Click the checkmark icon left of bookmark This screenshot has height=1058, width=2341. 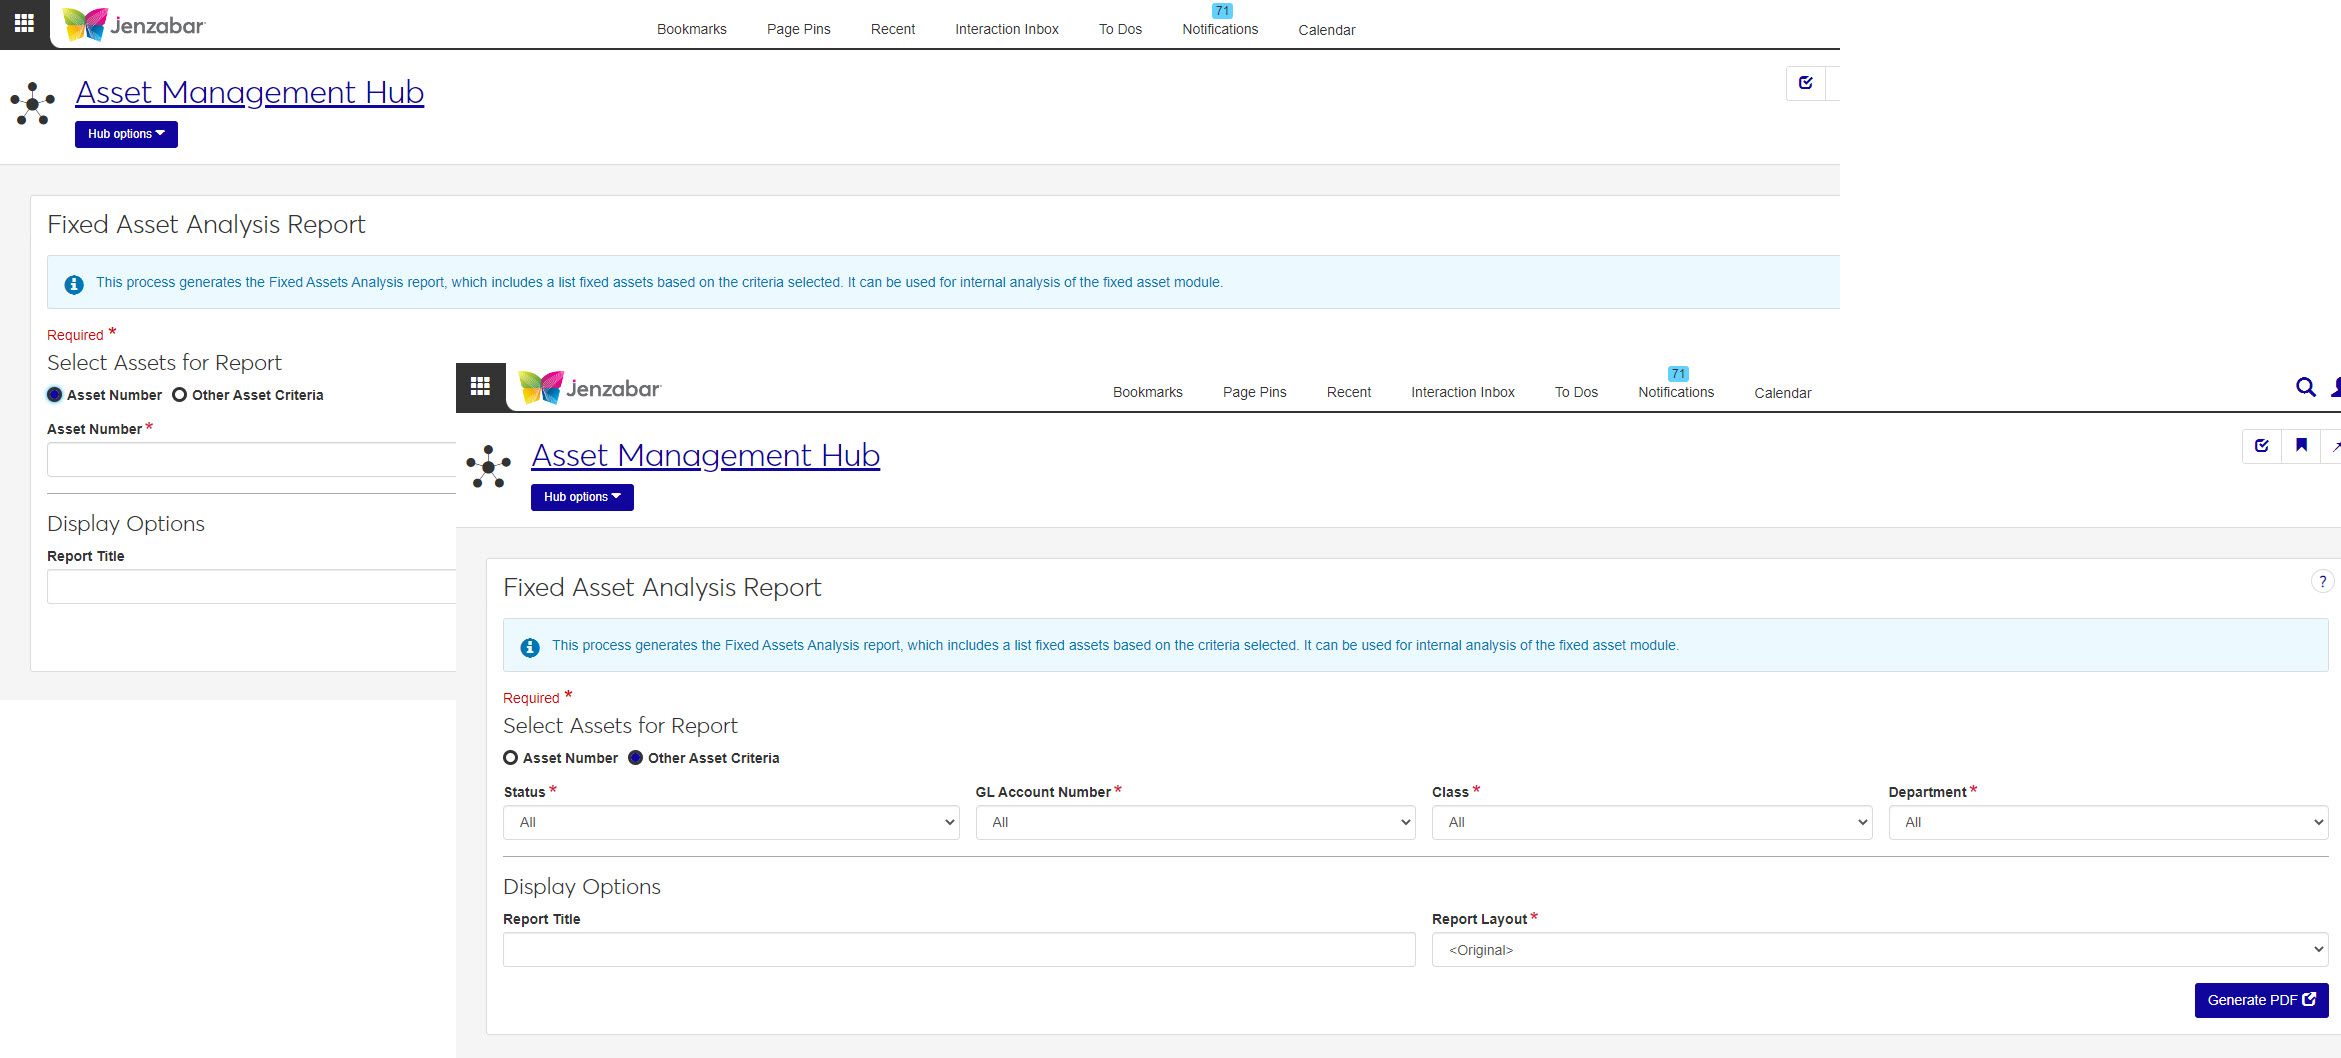[2261, 446]
